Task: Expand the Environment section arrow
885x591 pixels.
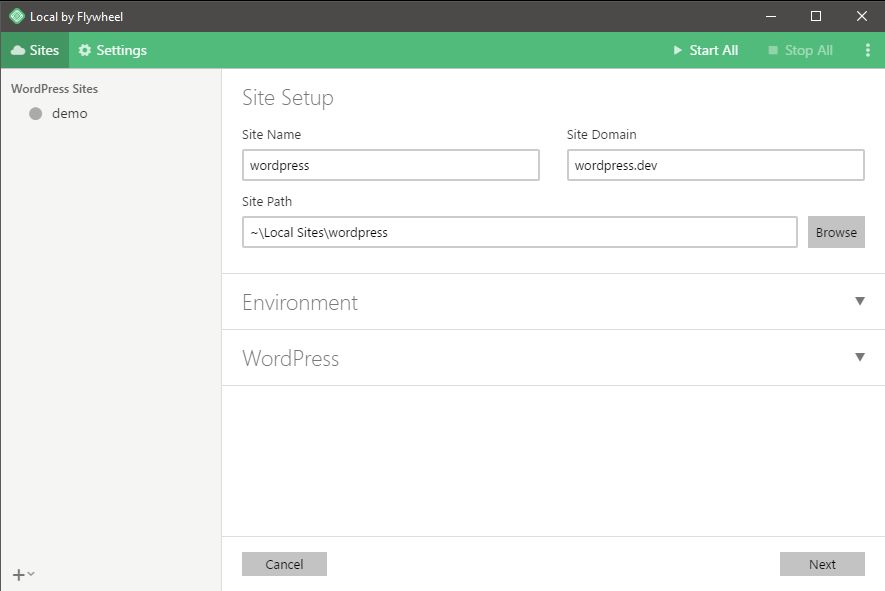Action: (860, 301)
